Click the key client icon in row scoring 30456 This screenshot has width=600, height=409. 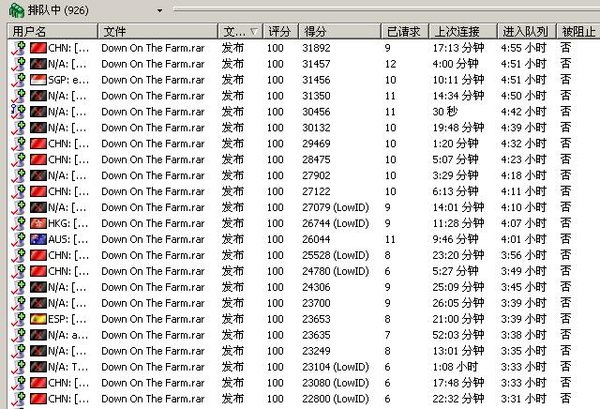(x=18, y=112)
